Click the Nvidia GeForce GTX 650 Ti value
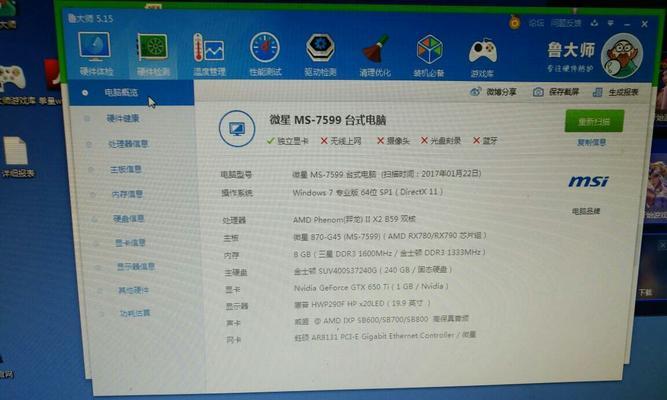The image size is (667, 400). point(371,287)
